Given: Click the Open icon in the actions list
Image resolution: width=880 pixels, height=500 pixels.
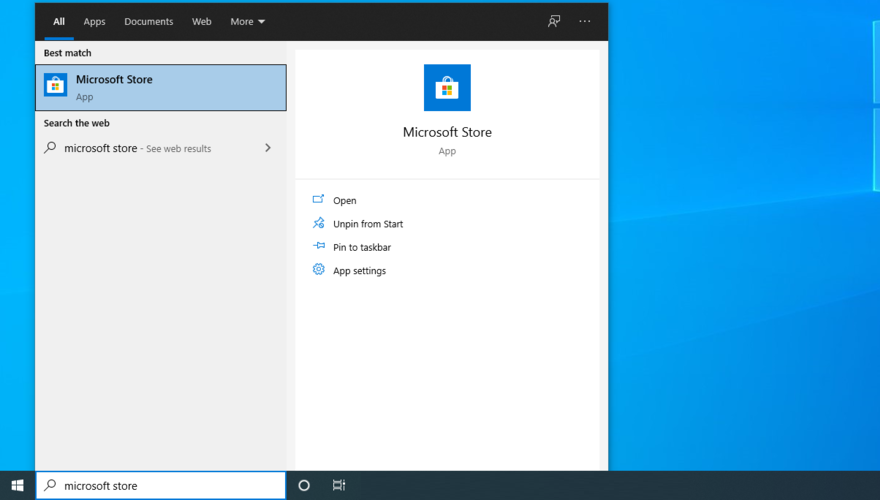Looking at the screenshot, I should coord(318,200).
